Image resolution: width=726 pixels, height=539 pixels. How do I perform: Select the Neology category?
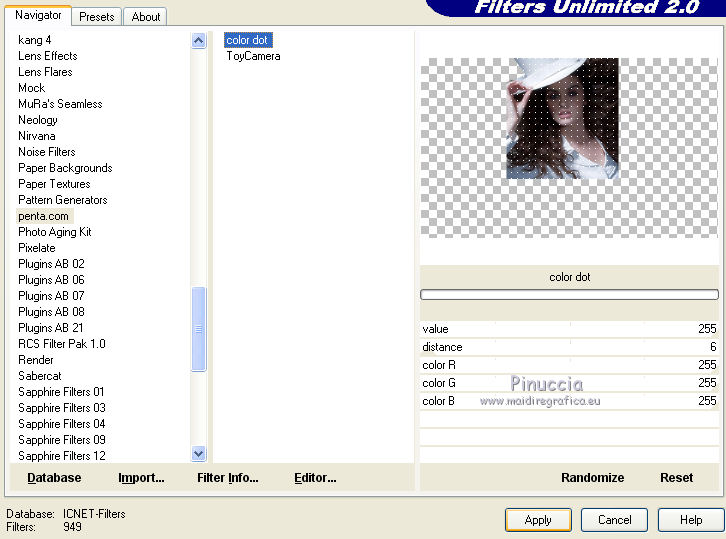38,120
